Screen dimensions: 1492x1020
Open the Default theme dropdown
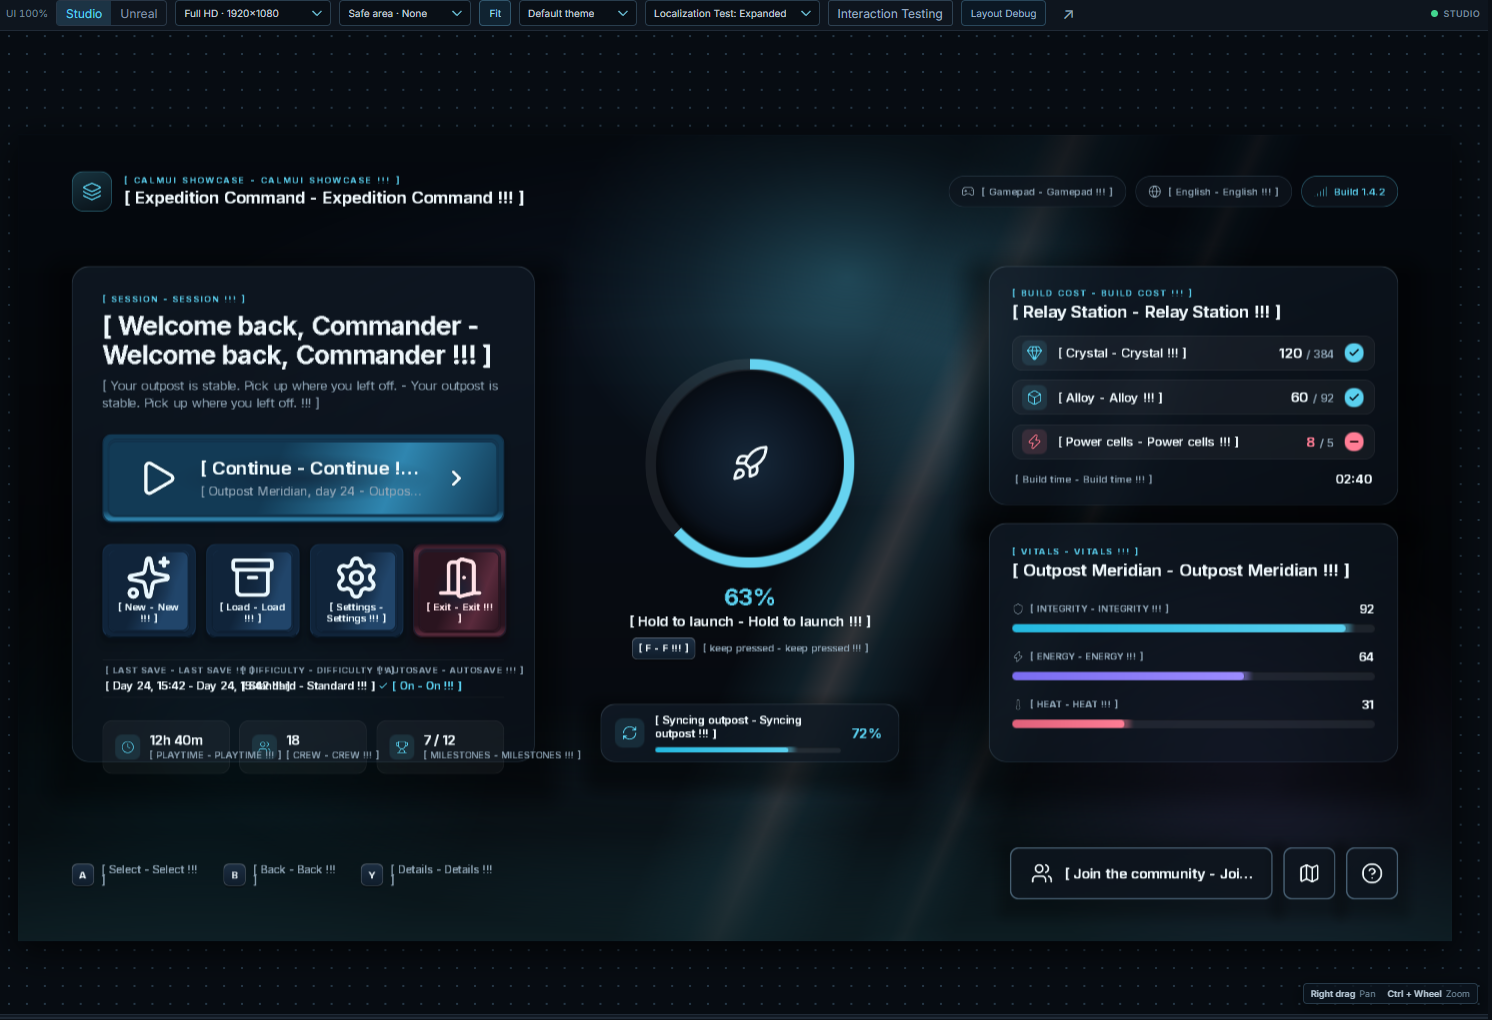coord(578,14)
